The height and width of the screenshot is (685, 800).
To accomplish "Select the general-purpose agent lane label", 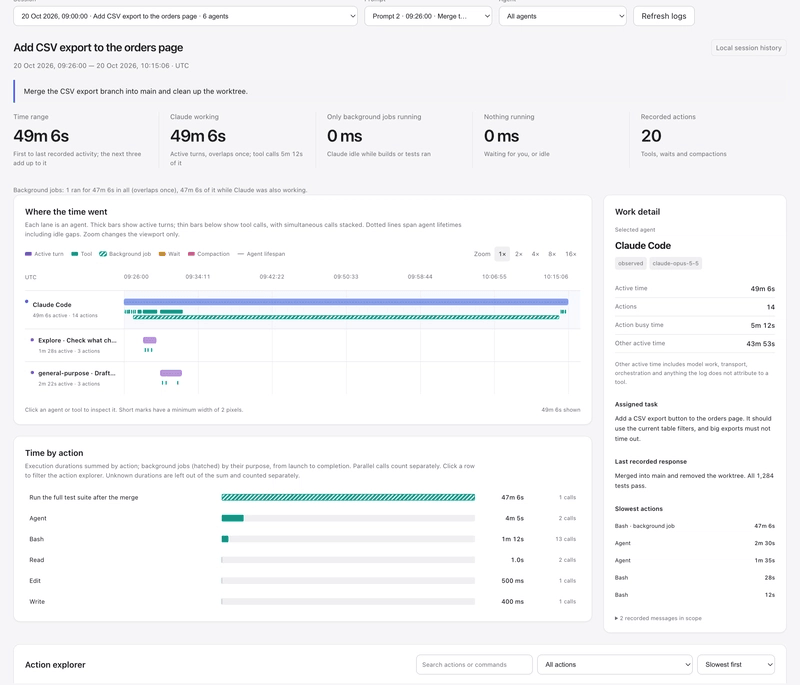I will (x=77, y=373).
